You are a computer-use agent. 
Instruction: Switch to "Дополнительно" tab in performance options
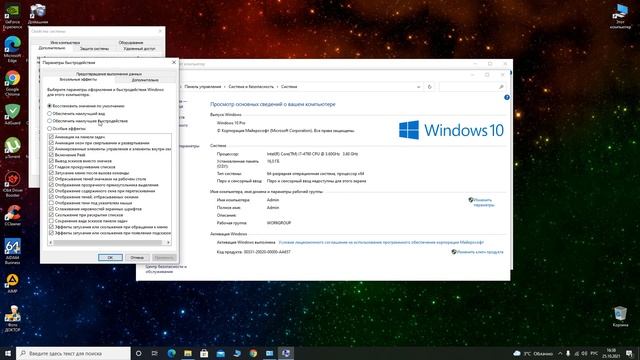(145, 80)
